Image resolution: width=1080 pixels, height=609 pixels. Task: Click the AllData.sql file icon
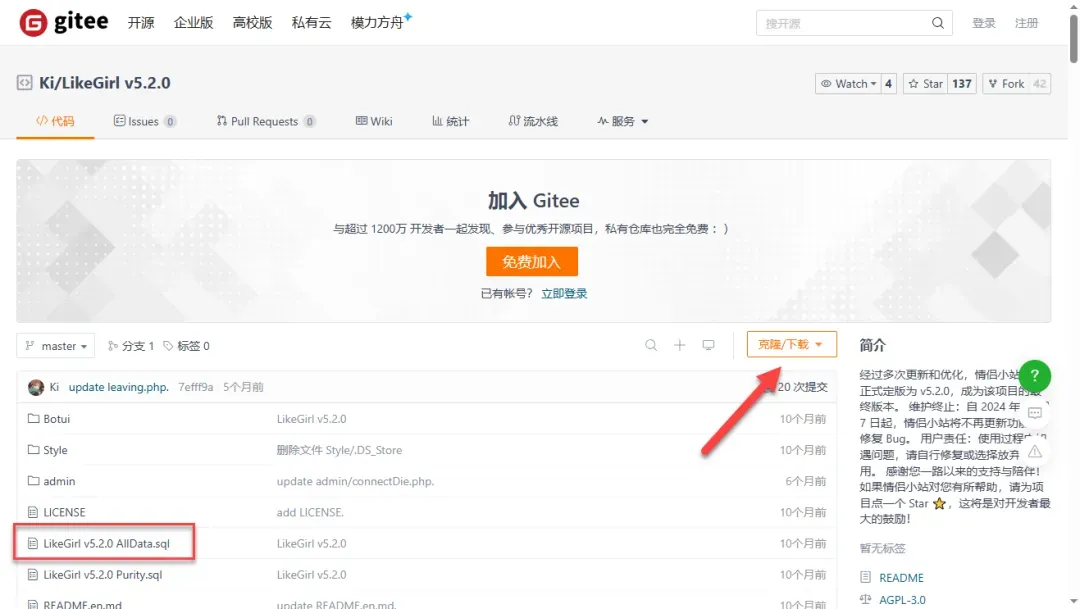(x=32, y=544)
